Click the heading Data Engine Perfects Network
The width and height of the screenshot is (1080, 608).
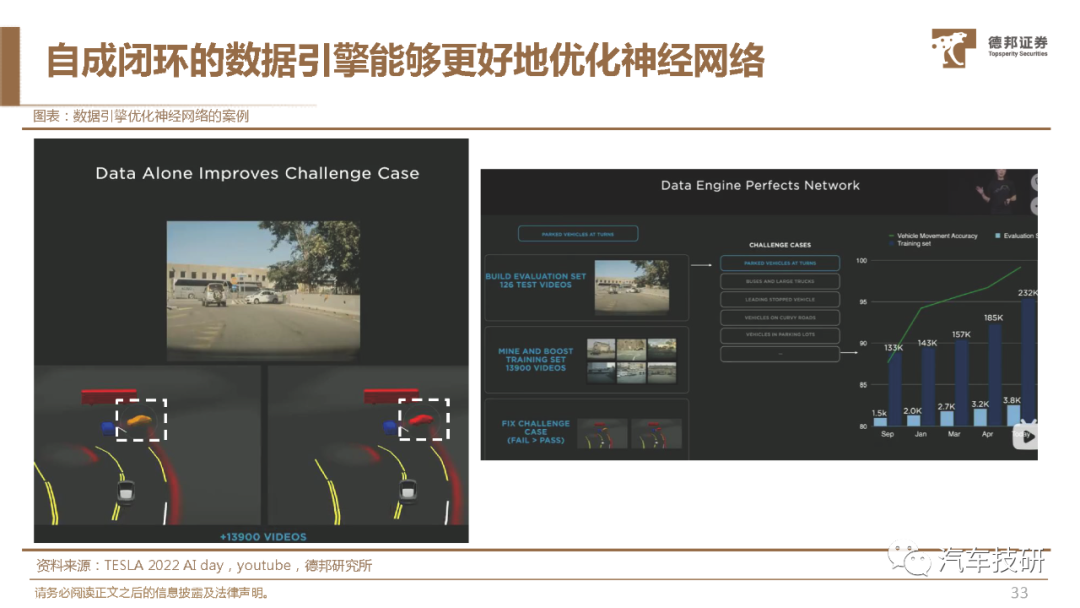click(760, 185)
